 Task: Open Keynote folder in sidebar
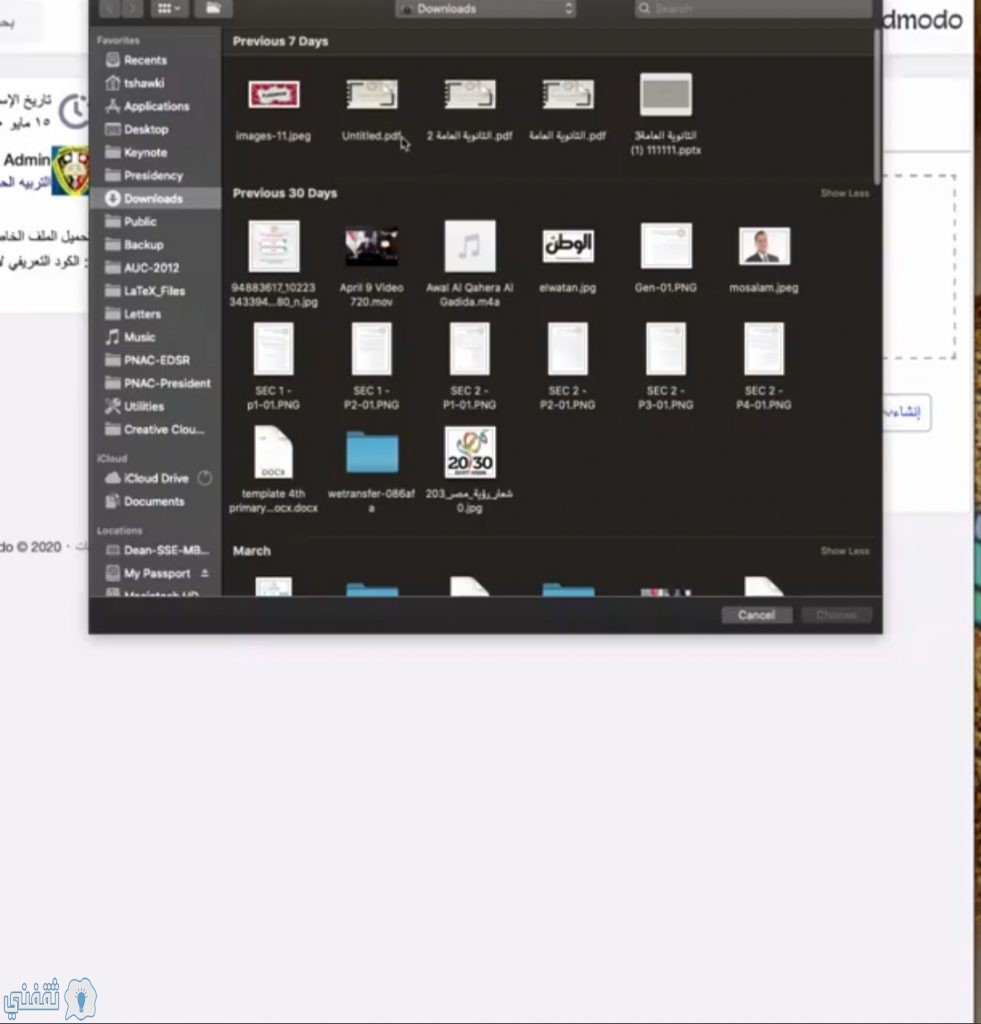click(x=145, y=152)
